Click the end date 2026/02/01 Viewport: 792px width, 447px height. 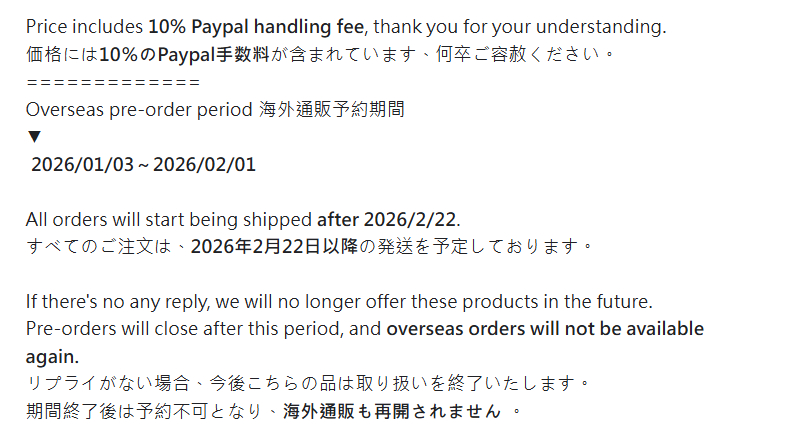(x=204, y=164)
